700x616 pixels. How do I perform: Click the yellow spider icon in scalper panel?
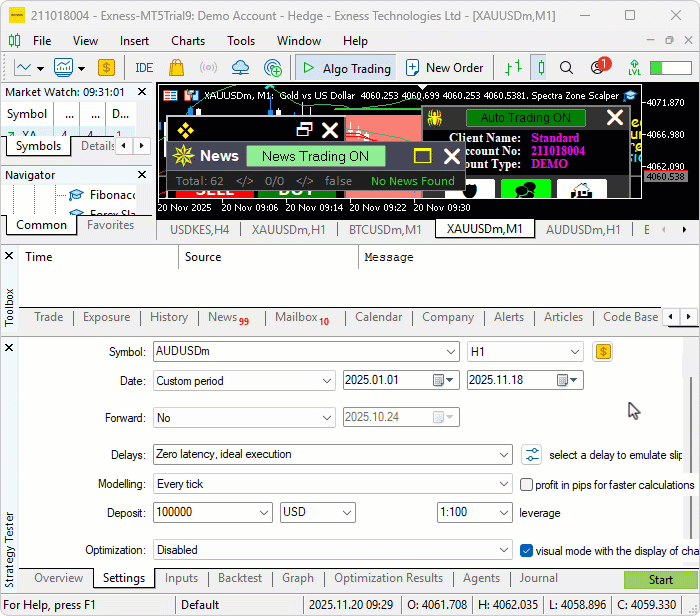[x=434, y=118]
